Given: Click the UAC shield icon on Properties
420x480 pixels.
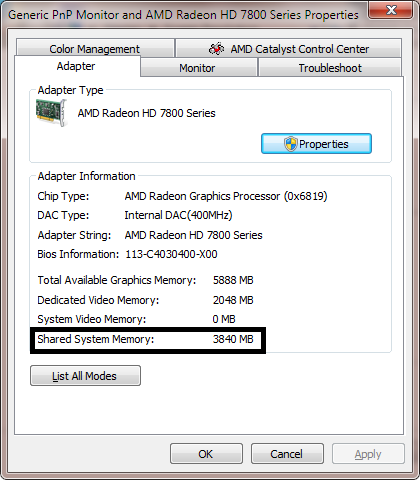Looking at the screenshot, I should click(290, 144).
